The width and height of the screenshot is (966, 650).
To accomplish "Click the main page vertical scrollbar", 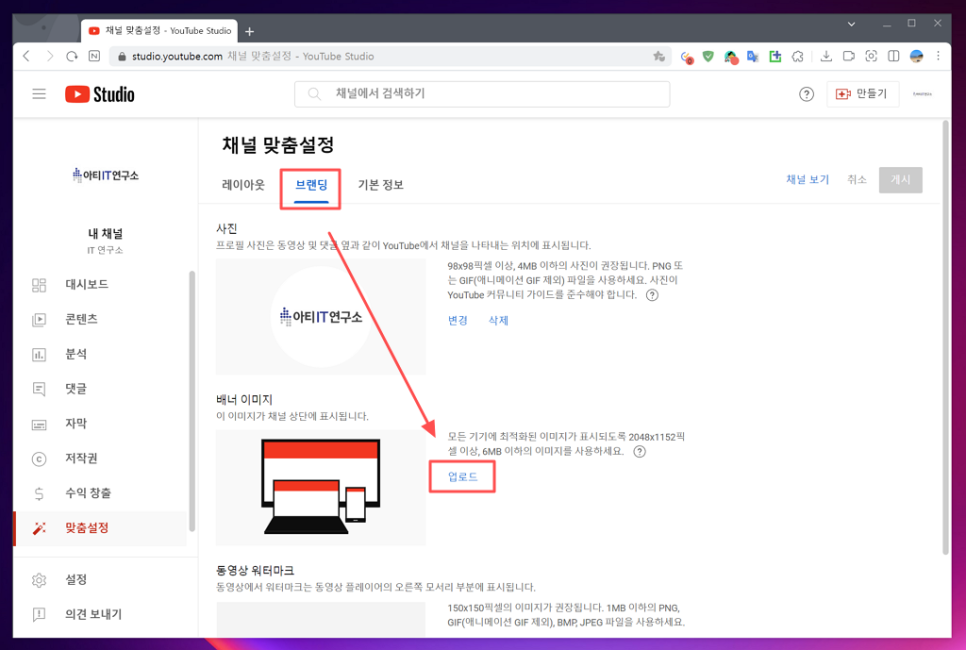I will coord(946,338).
